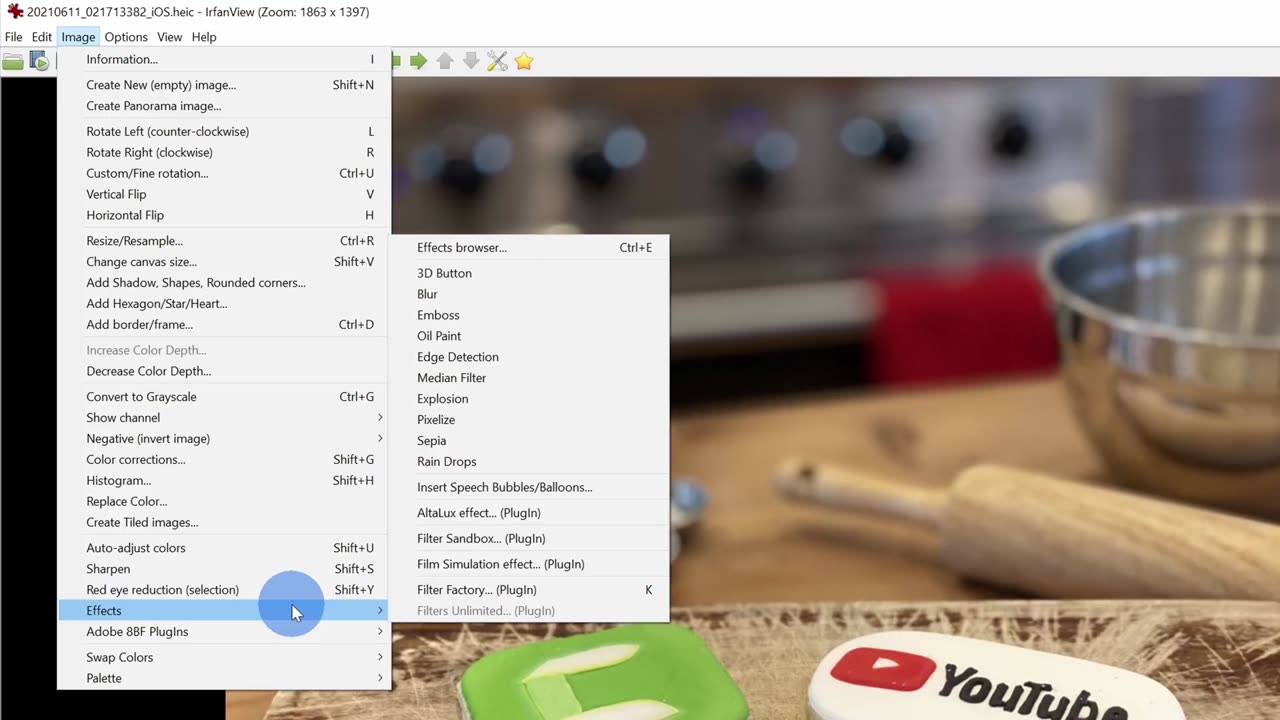Choose Create Panorama image...
This screenshot has height=720, width=1280.
[x=223, y=106]
